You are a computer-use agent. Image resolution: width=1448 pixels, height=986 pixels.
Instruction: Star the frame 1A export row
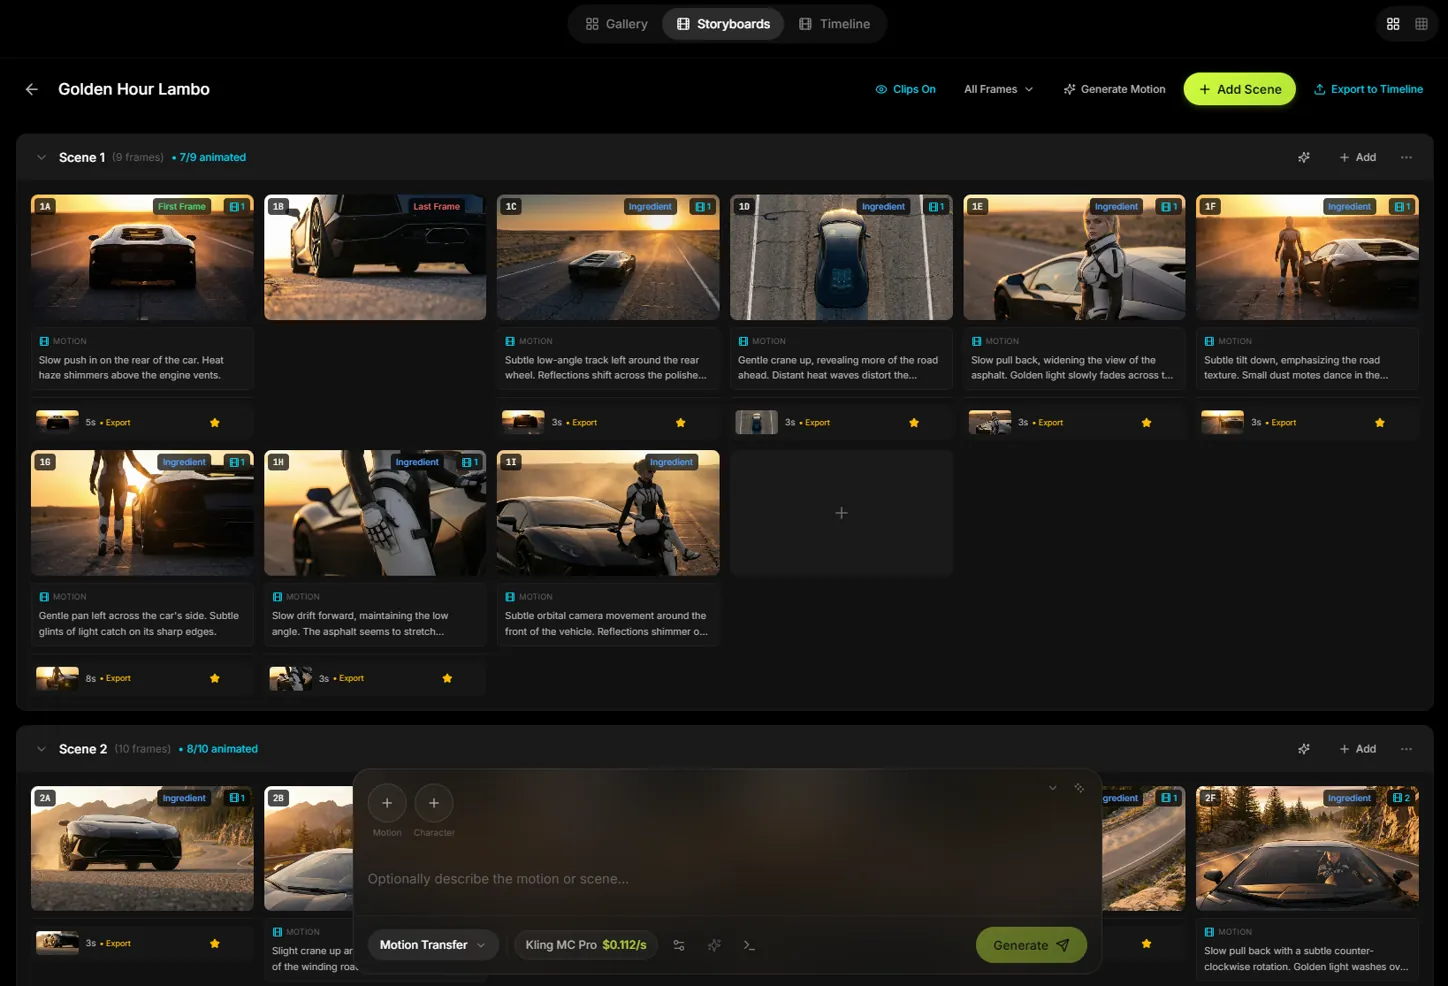tap(214, 422)
